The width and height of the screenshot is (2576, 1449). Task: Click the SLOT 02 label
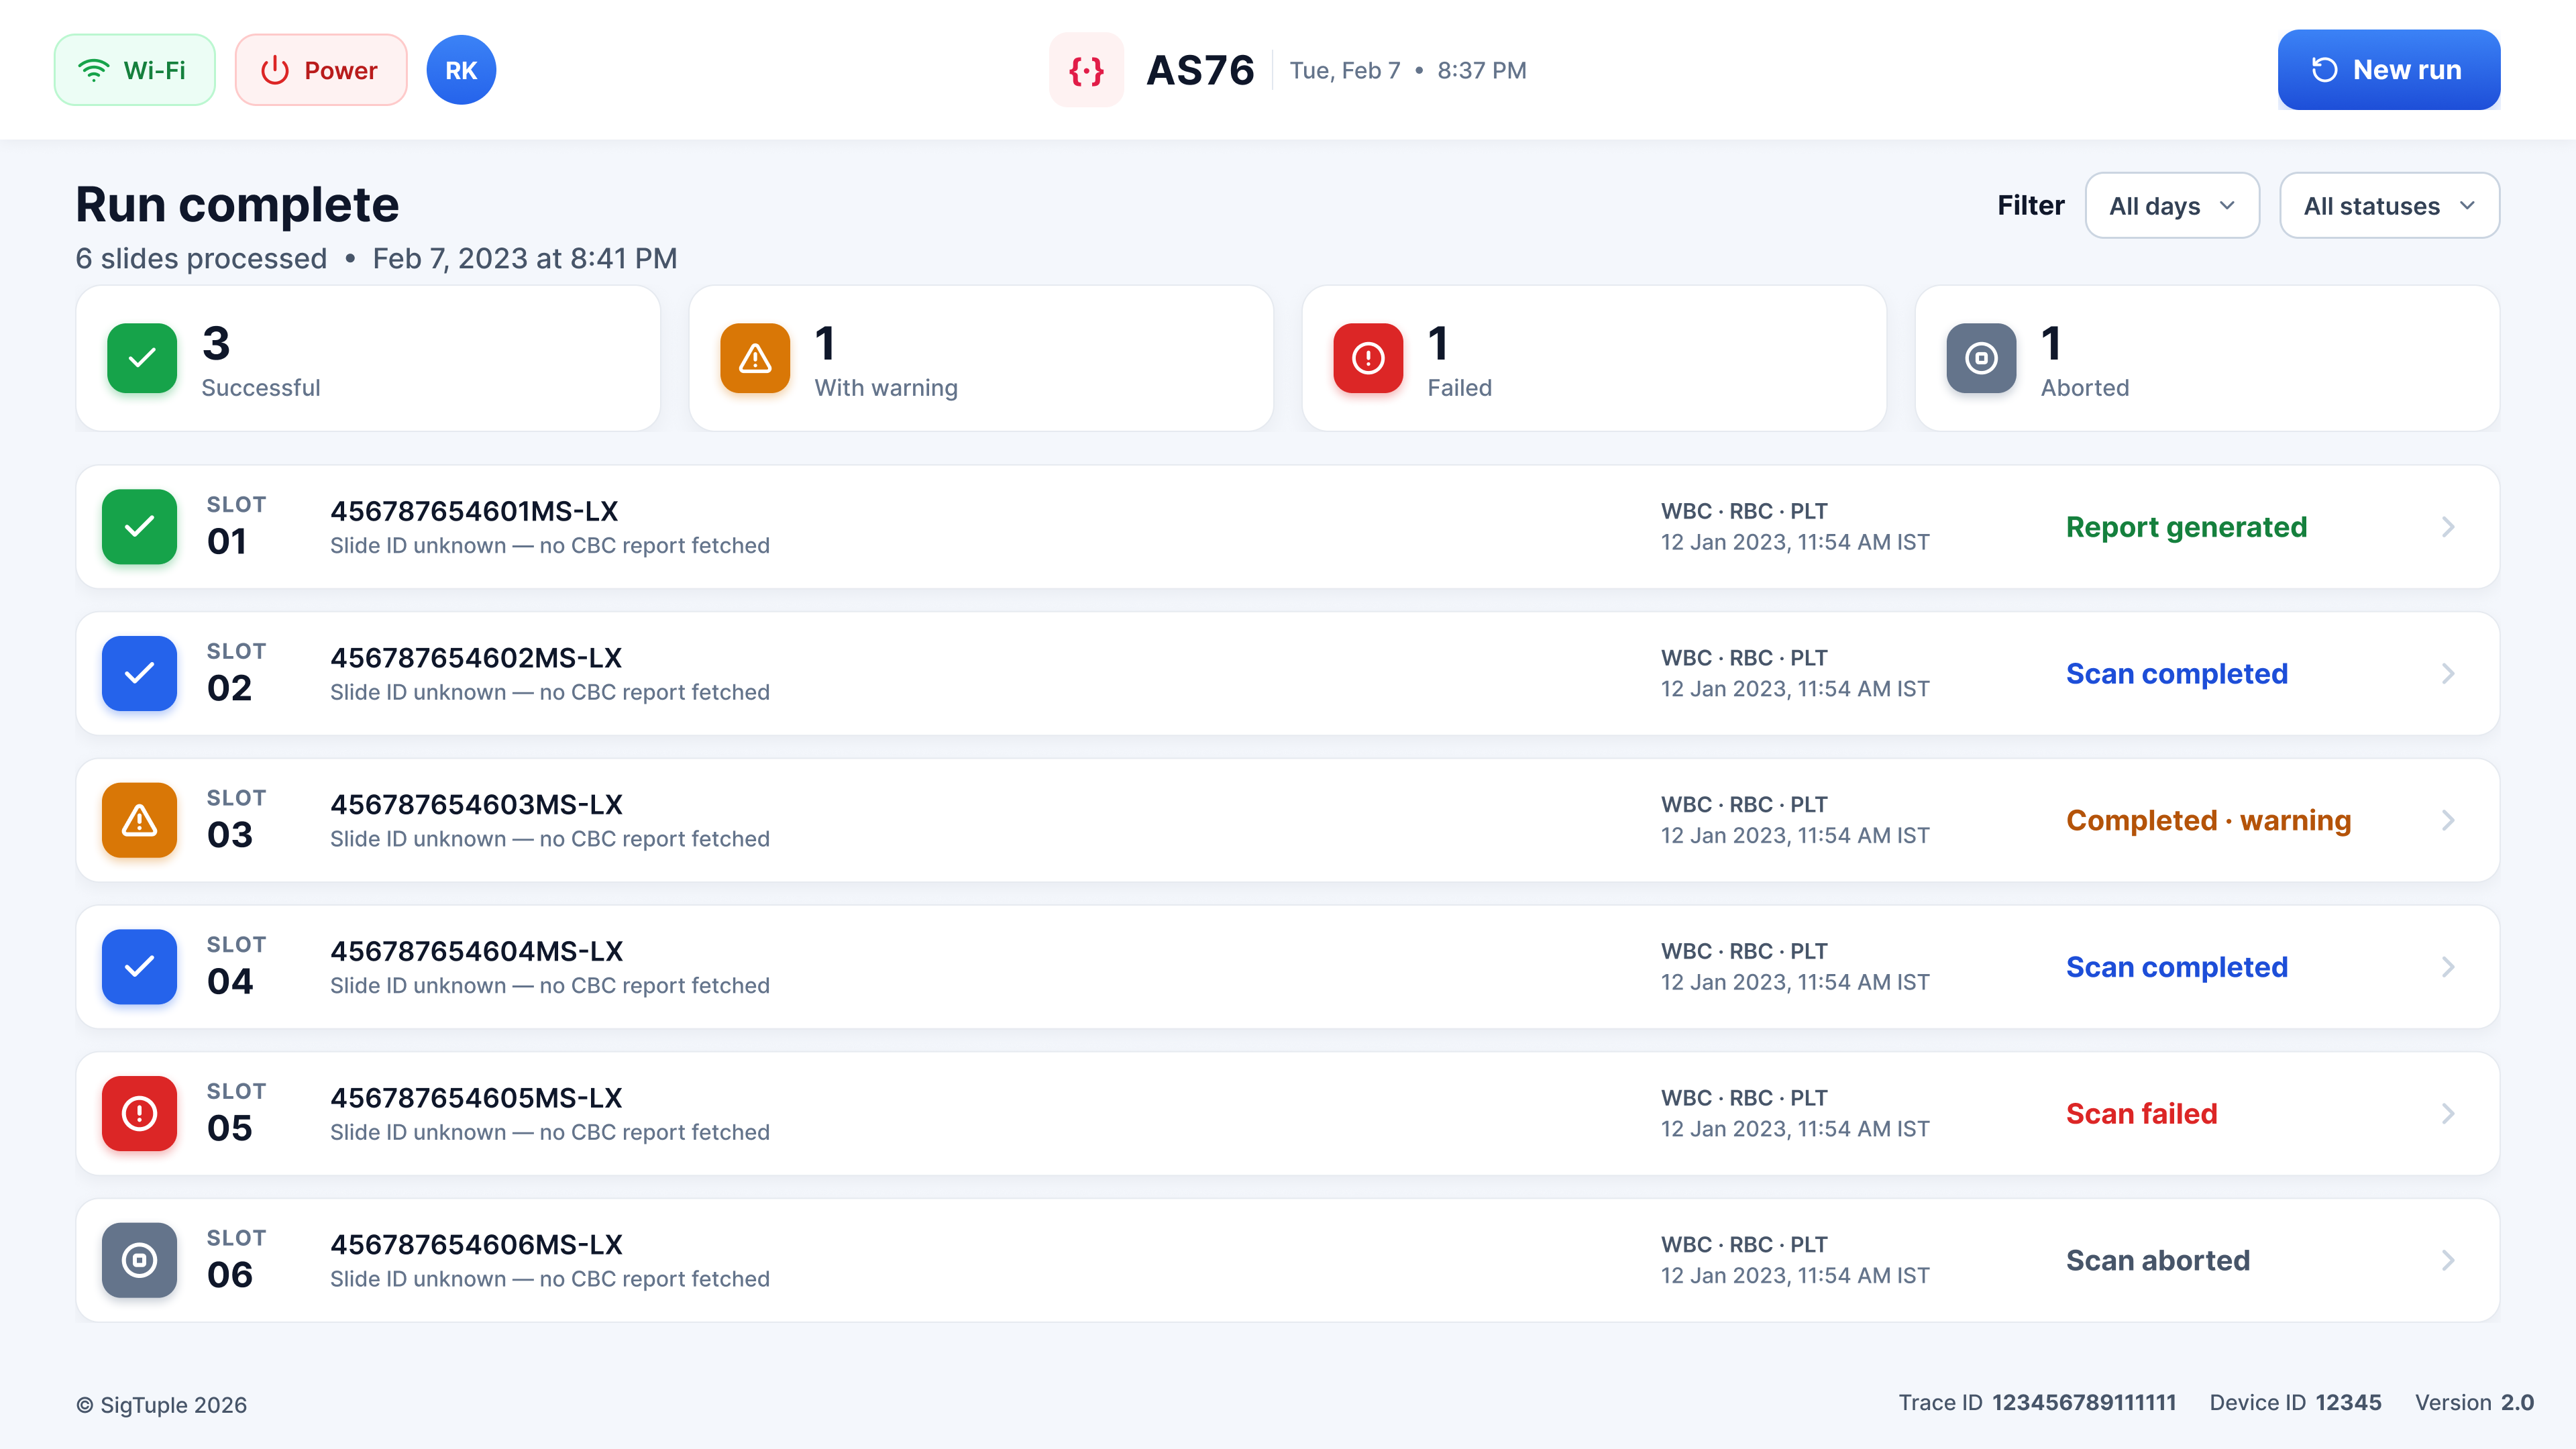[x=236, y=651]
